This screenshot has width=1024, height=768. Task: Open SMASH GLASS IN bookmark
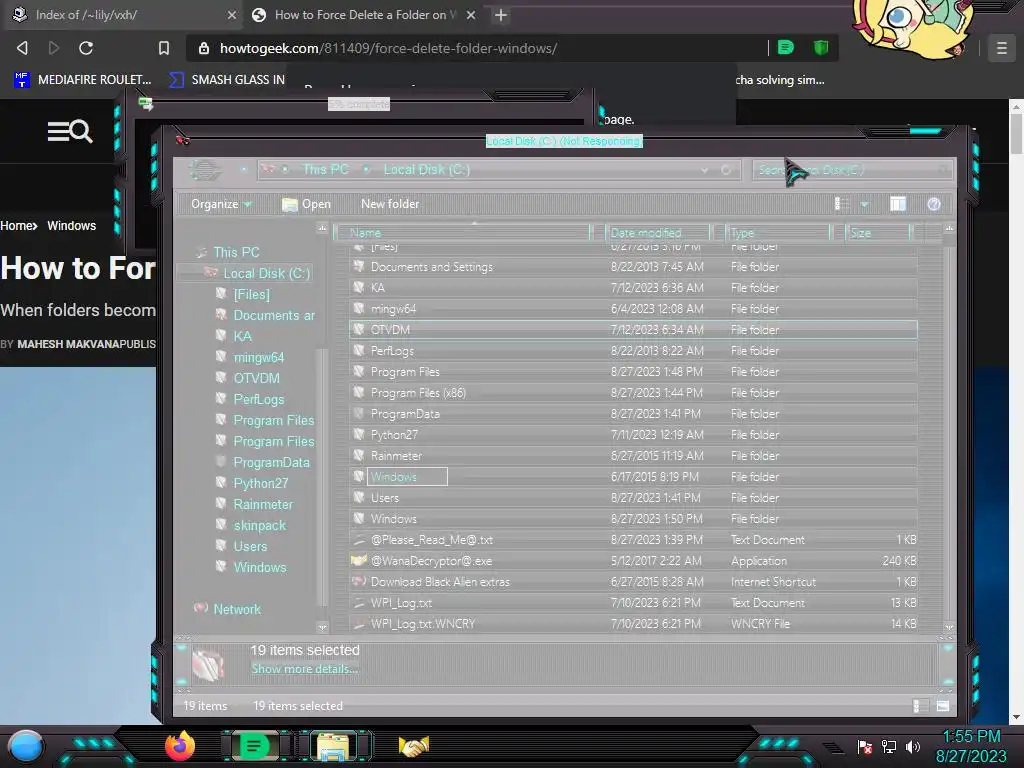[227, 80]
